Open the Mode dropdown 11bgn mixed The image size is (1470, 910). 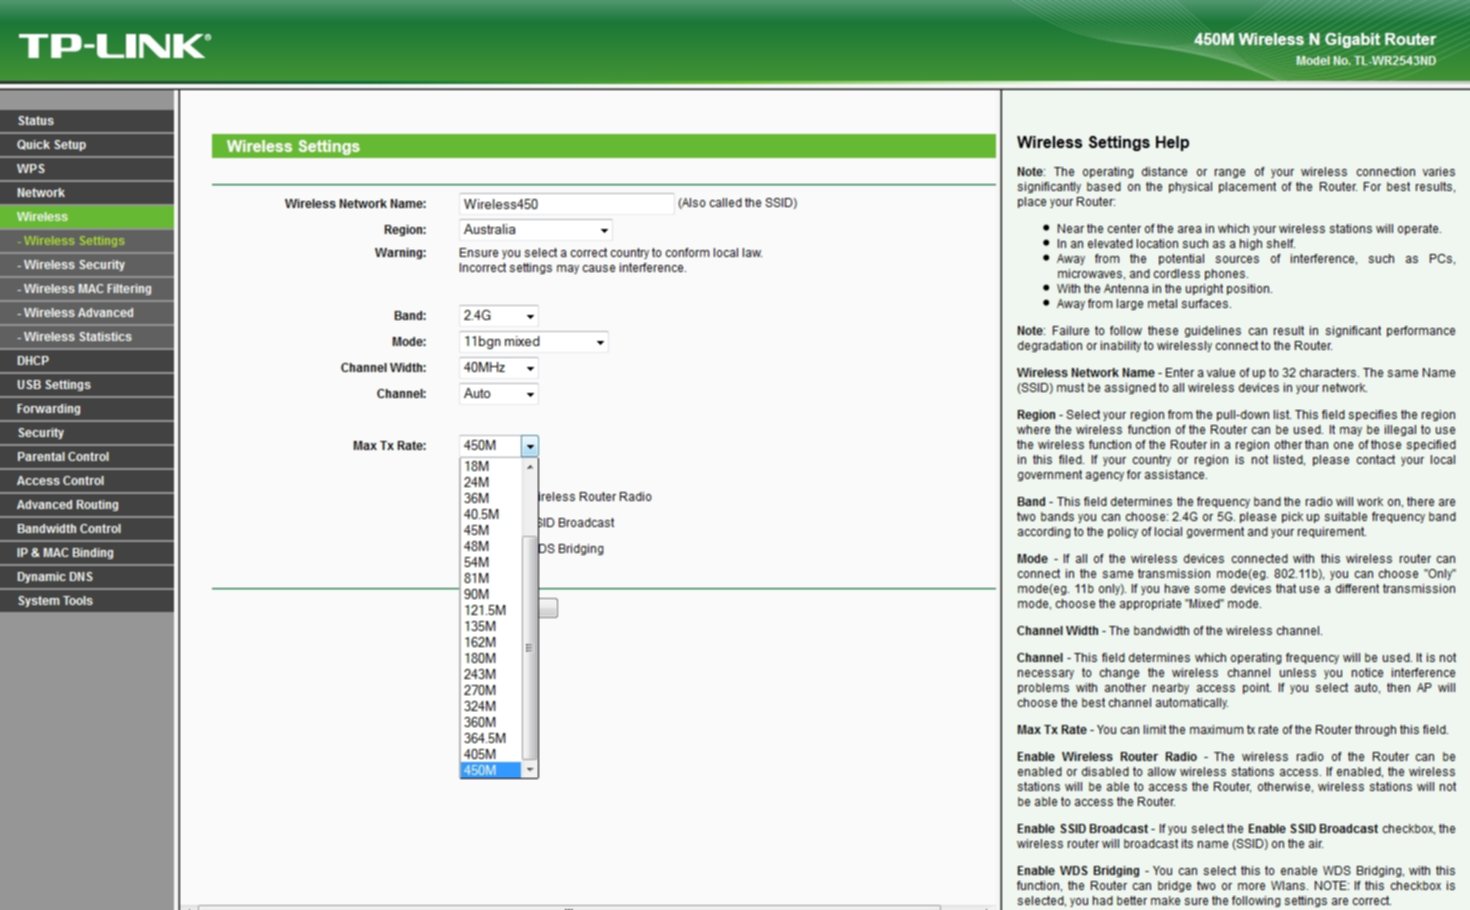[533, 342]
